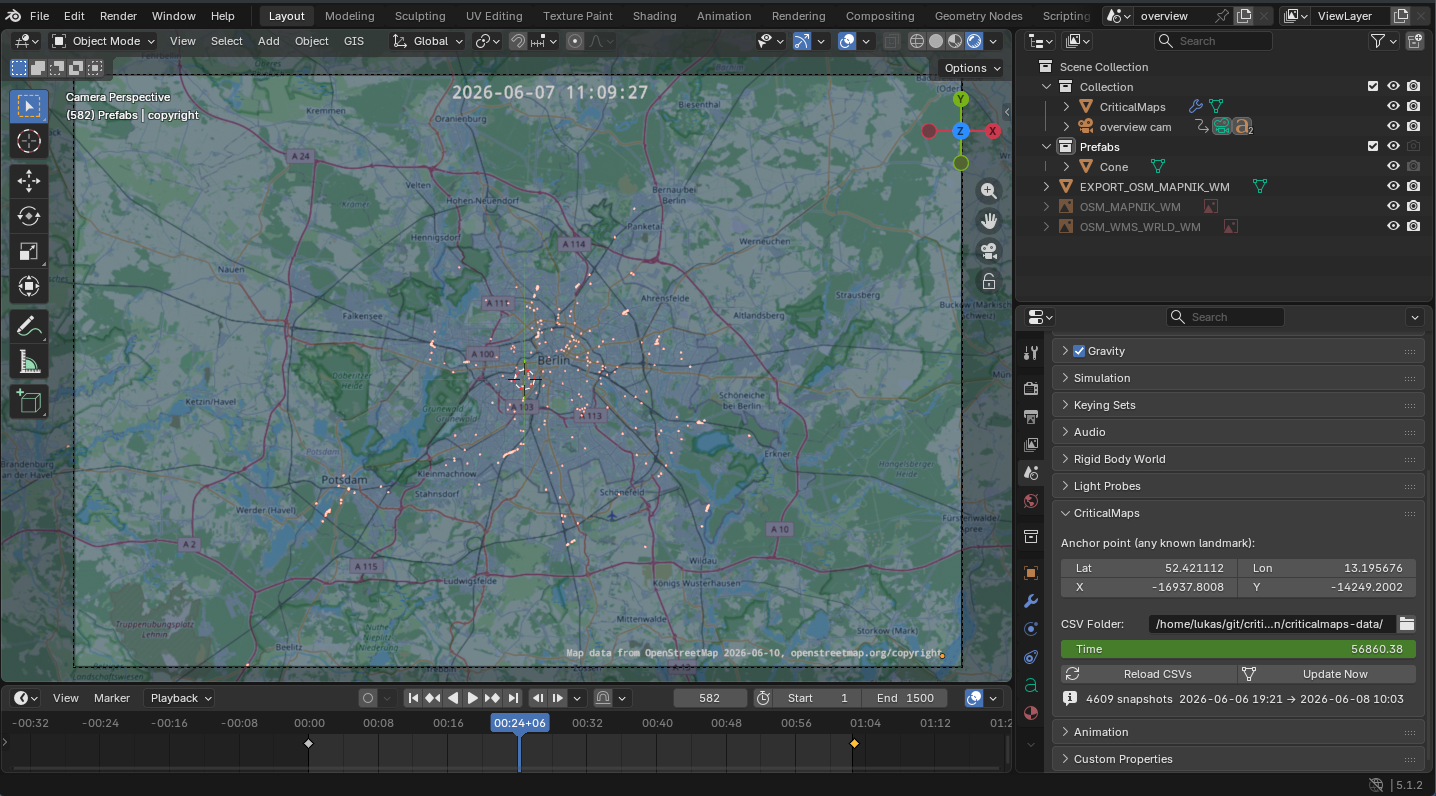Open the Marker menu in the timeline
This screenshot has width=1436, height=796.
(112, 698)
